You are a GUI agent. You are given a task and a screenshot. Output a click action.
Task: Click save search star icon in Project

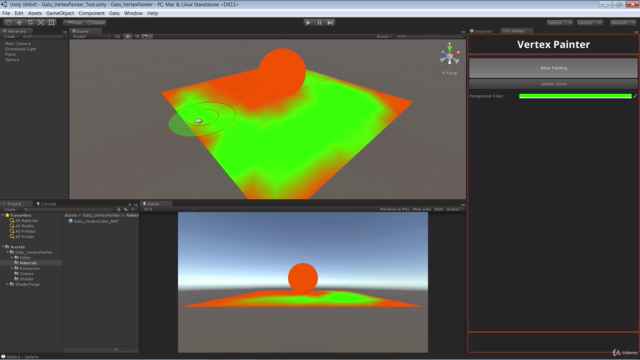point(133,209)
